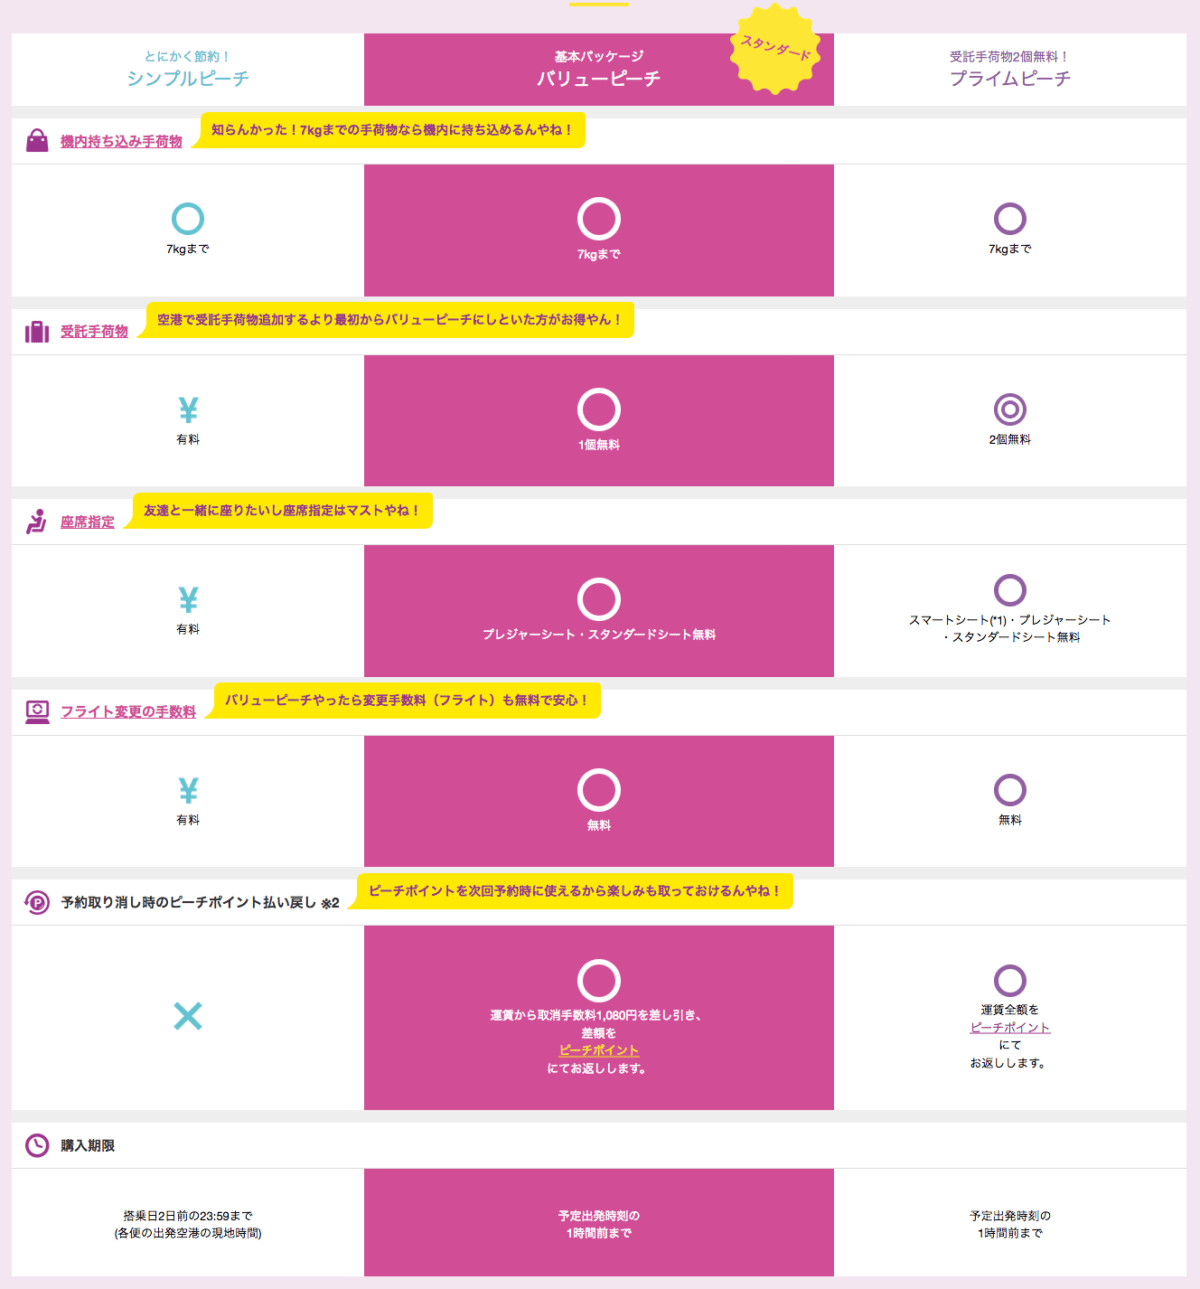Screen dimensions: 1200x1289
Task: Open the 座席指定 link
Action: point(87,522)
